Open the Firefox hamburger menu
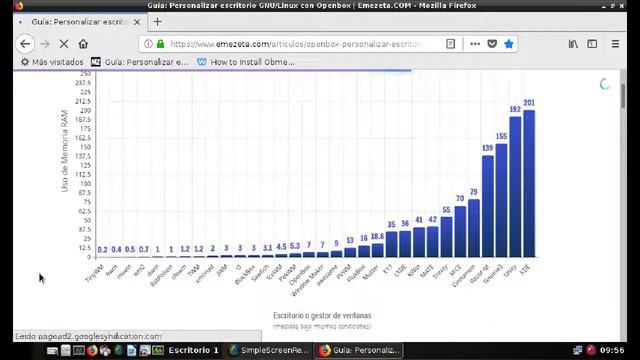This screenshot has height=360, width=640. [x=615, y=44]
